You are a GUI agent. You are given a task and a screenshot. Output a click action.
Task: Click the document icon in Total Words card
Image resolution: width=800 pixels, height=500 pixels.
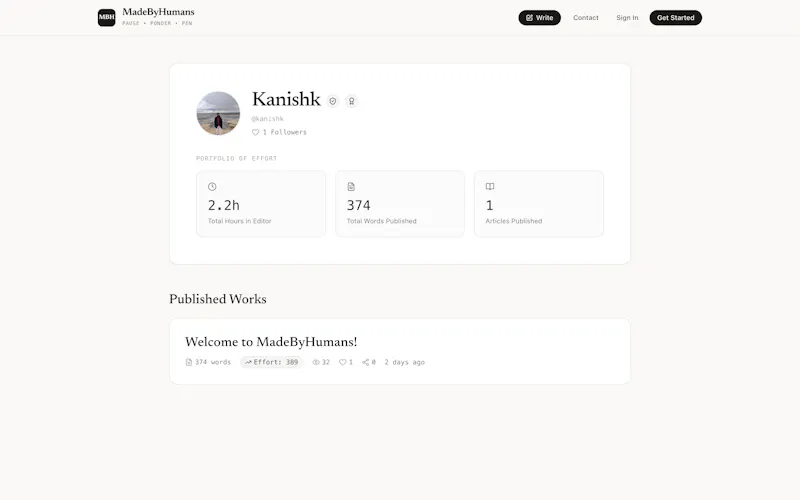351,187
